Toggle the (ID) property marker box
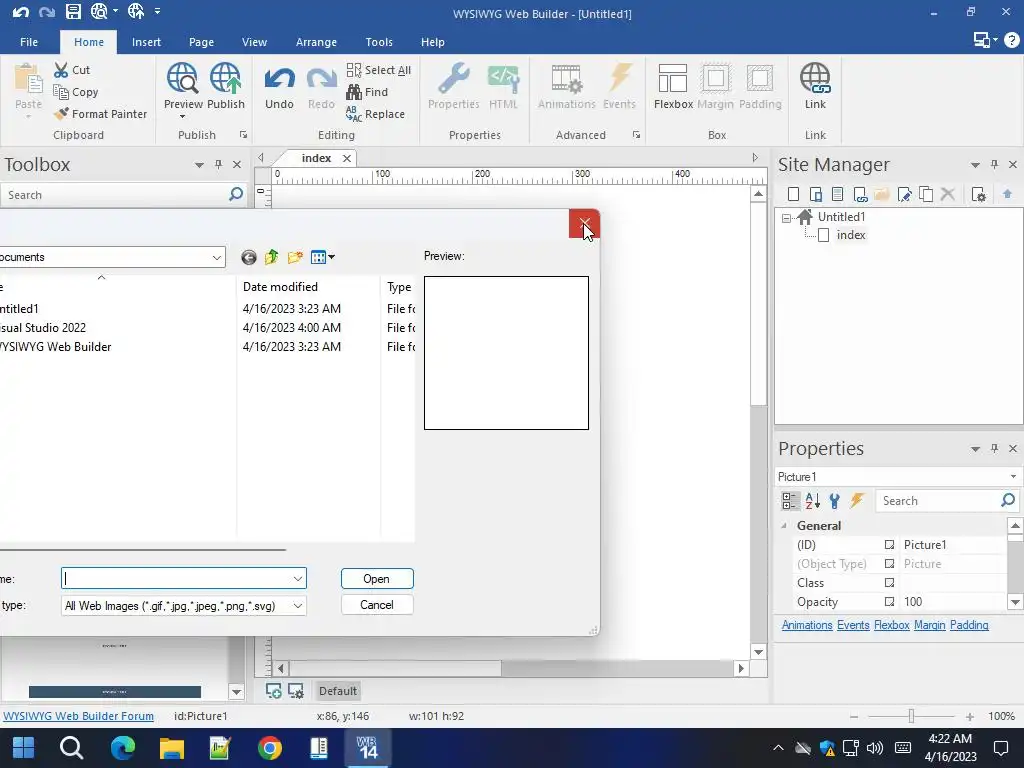The width and height of the screenshot is (1024, 768). 889,545
